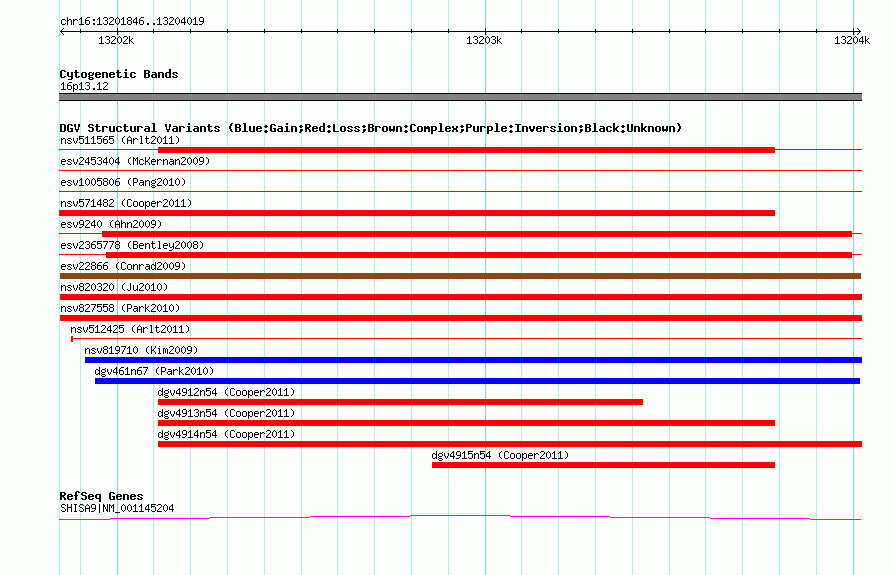Open the SHISA9|NM_001145204 gene label
The width and height of the screenshot is (890, 575).
click(117, 509)
